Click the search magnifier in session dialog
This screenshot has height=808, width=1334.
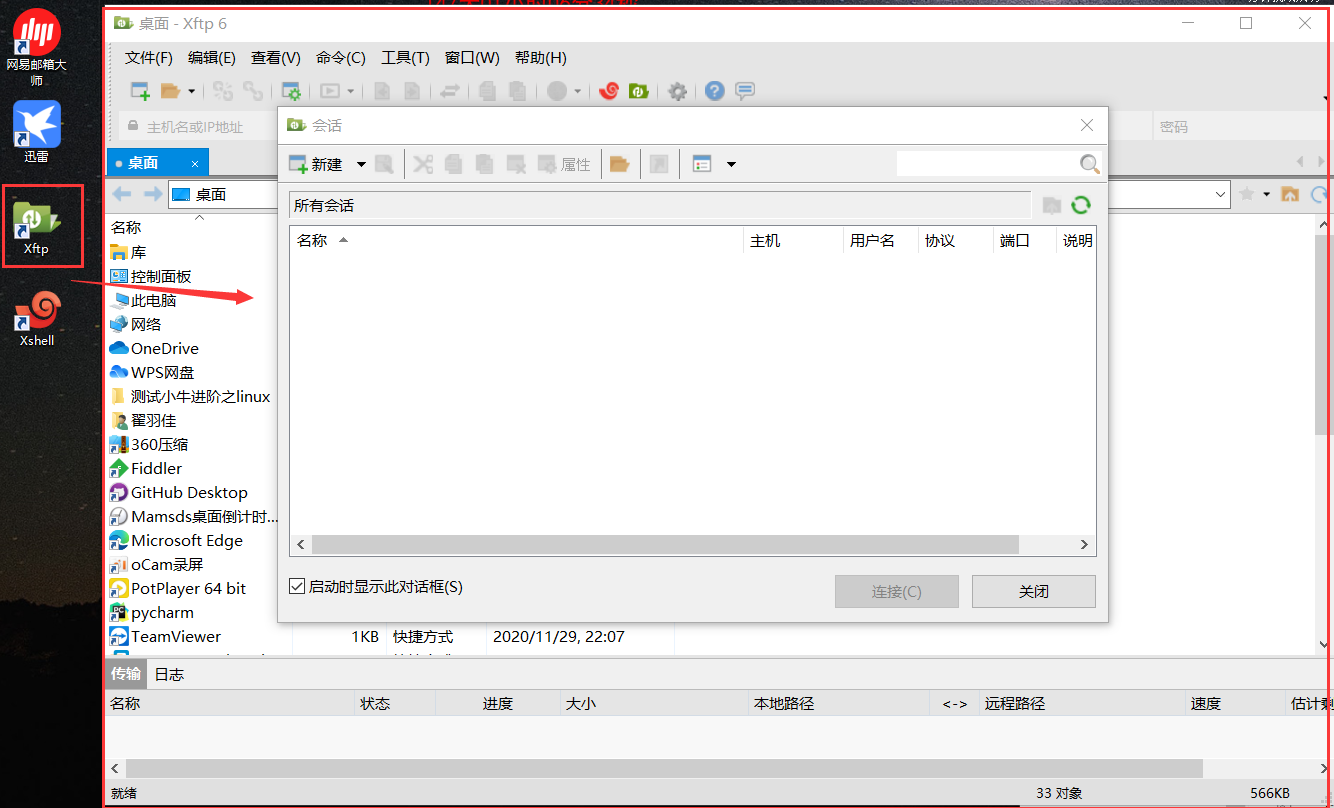click(x=1089, y=163)
